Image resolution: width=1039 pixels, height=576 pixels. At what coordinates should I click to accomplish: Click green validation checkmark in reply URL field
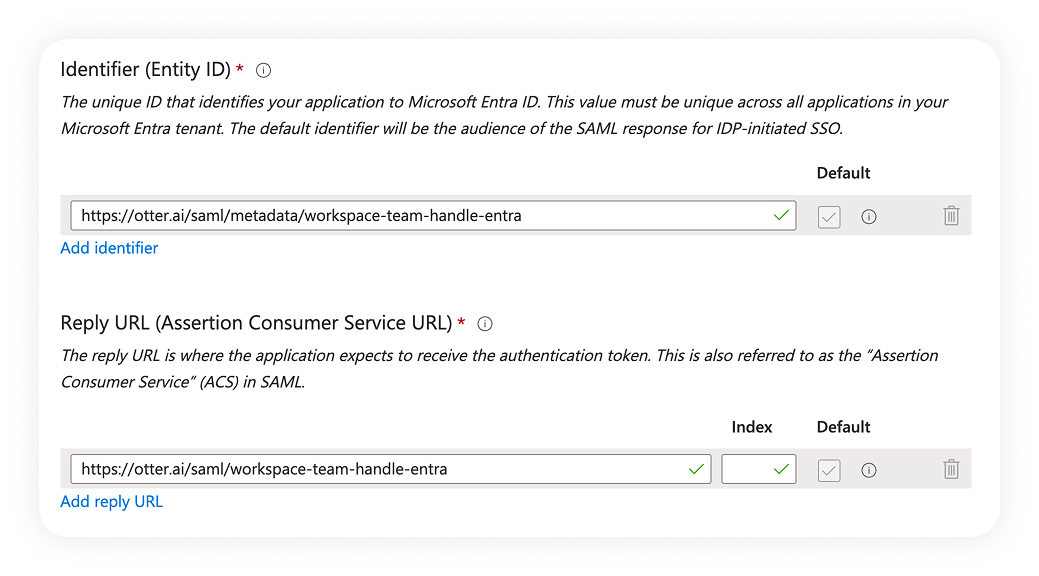coord(696,468)
